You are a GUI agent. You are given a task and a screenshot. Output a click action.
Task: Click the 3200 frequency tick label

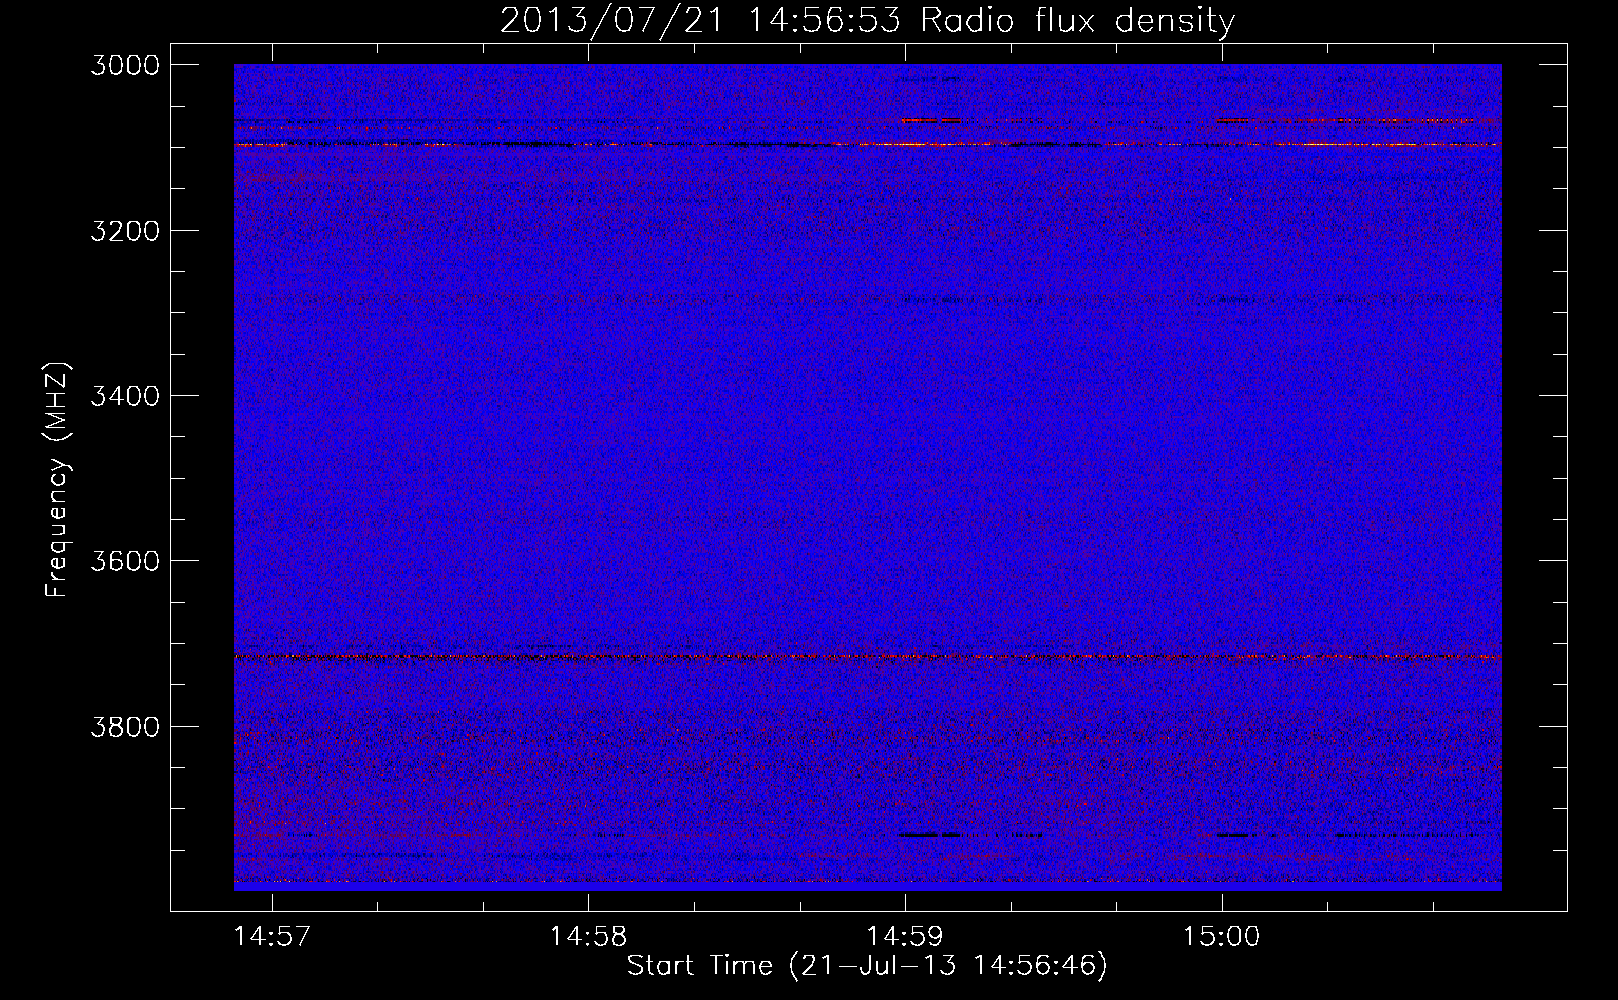point(125,231)
